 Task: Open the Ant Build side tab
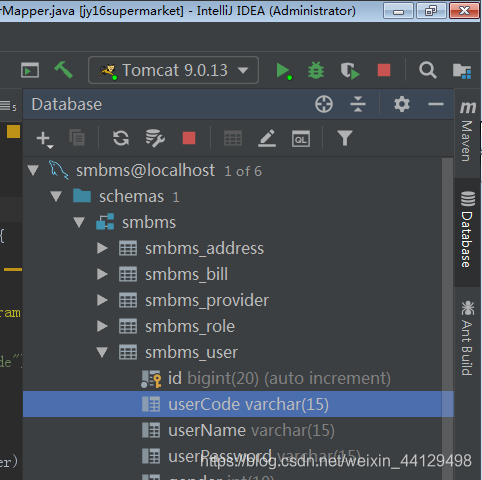tap(468, 339)
